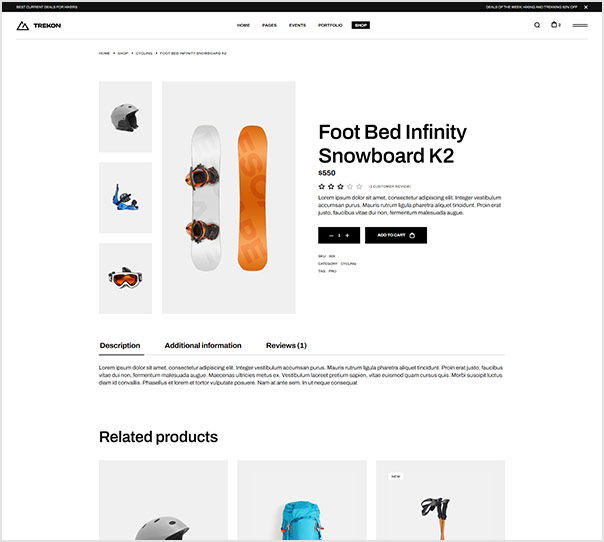Select the ski goggles thumbnail
This screenshot has height=542, width=604.
point(125,278)
